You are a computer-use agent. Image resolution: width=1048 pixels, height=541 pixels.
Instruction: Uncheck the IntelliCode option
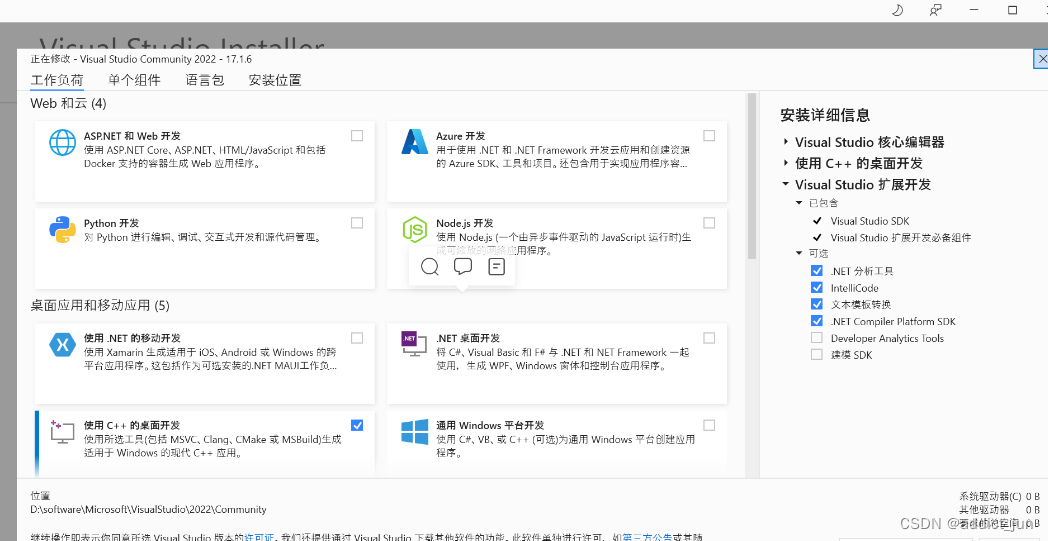pos(817,288)
